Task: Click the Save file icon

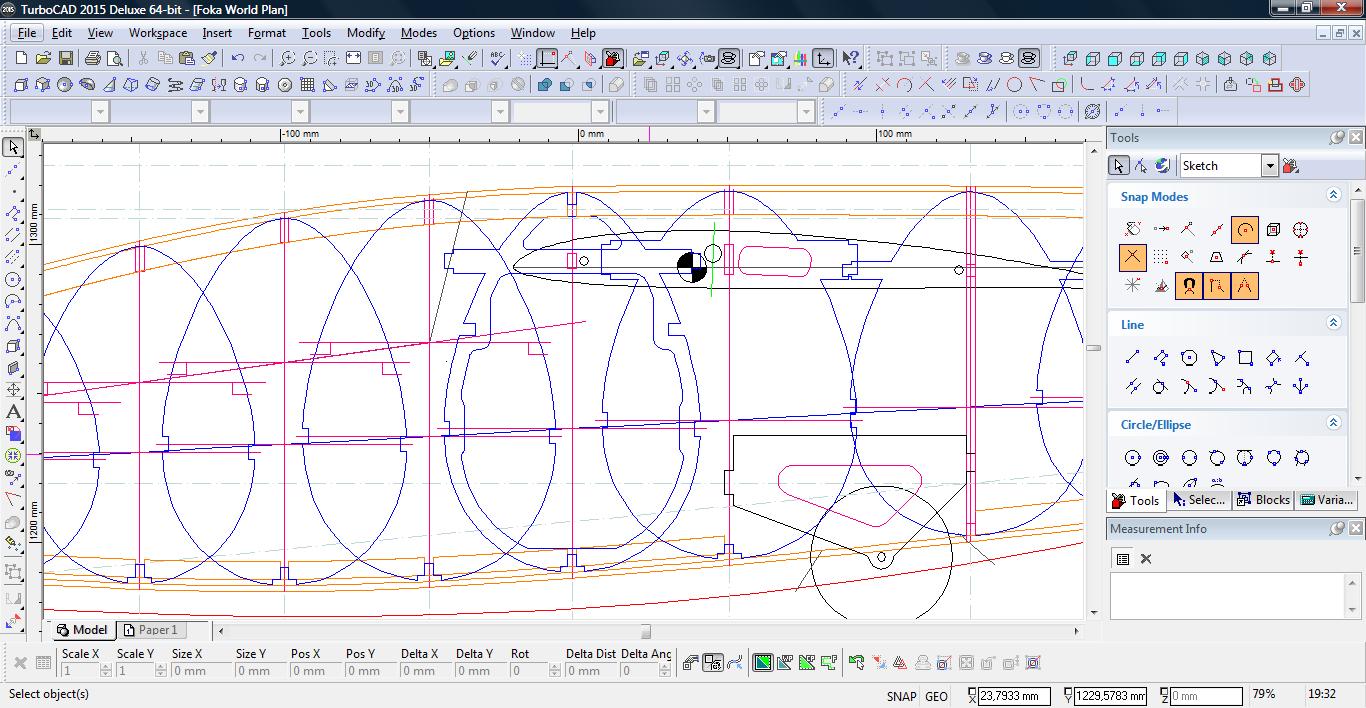Action: (x=65, y=59)
